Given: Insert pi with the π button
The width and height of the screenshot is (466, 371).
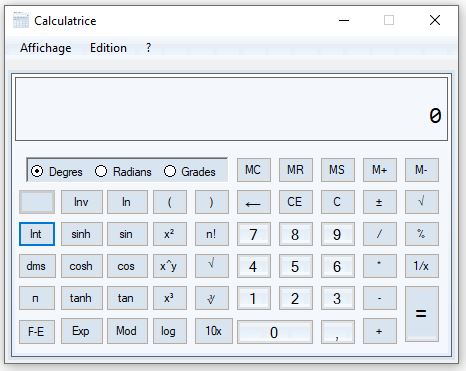Looking at the screenshot, I should click(x=37, y=298).
